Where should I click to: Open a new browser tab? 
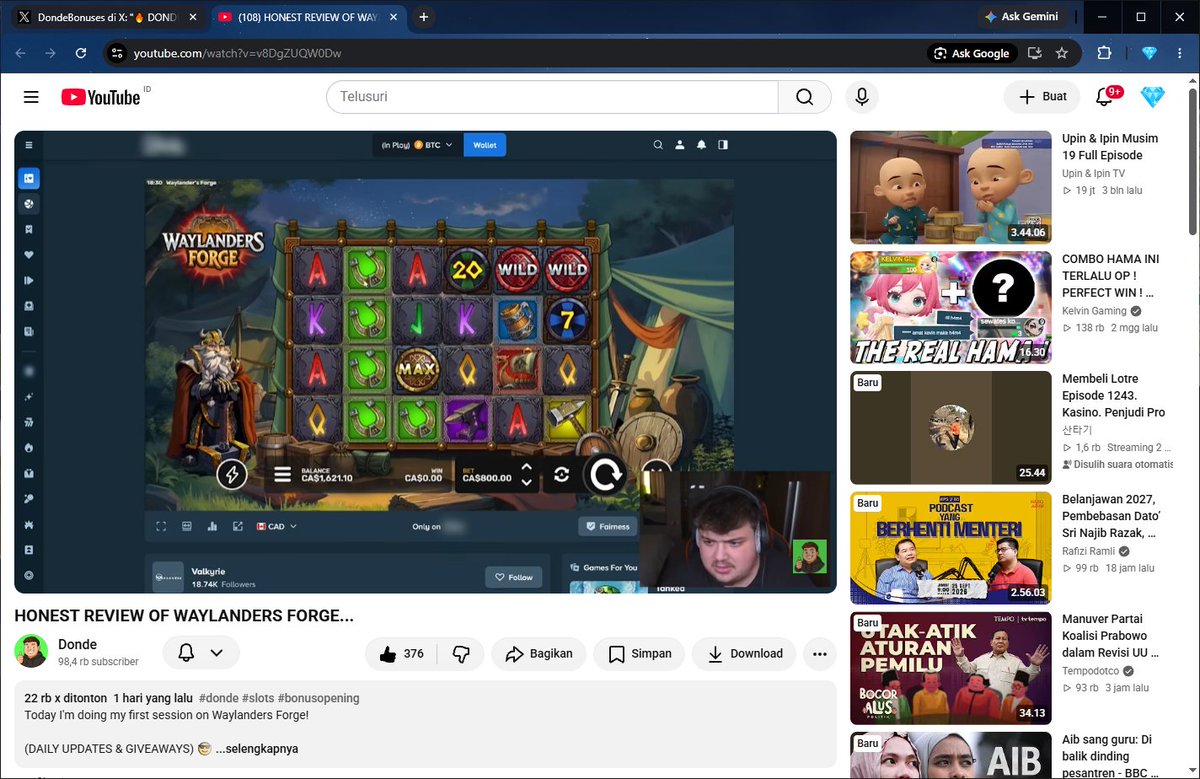pyautogui.click(x=424, y=17)
